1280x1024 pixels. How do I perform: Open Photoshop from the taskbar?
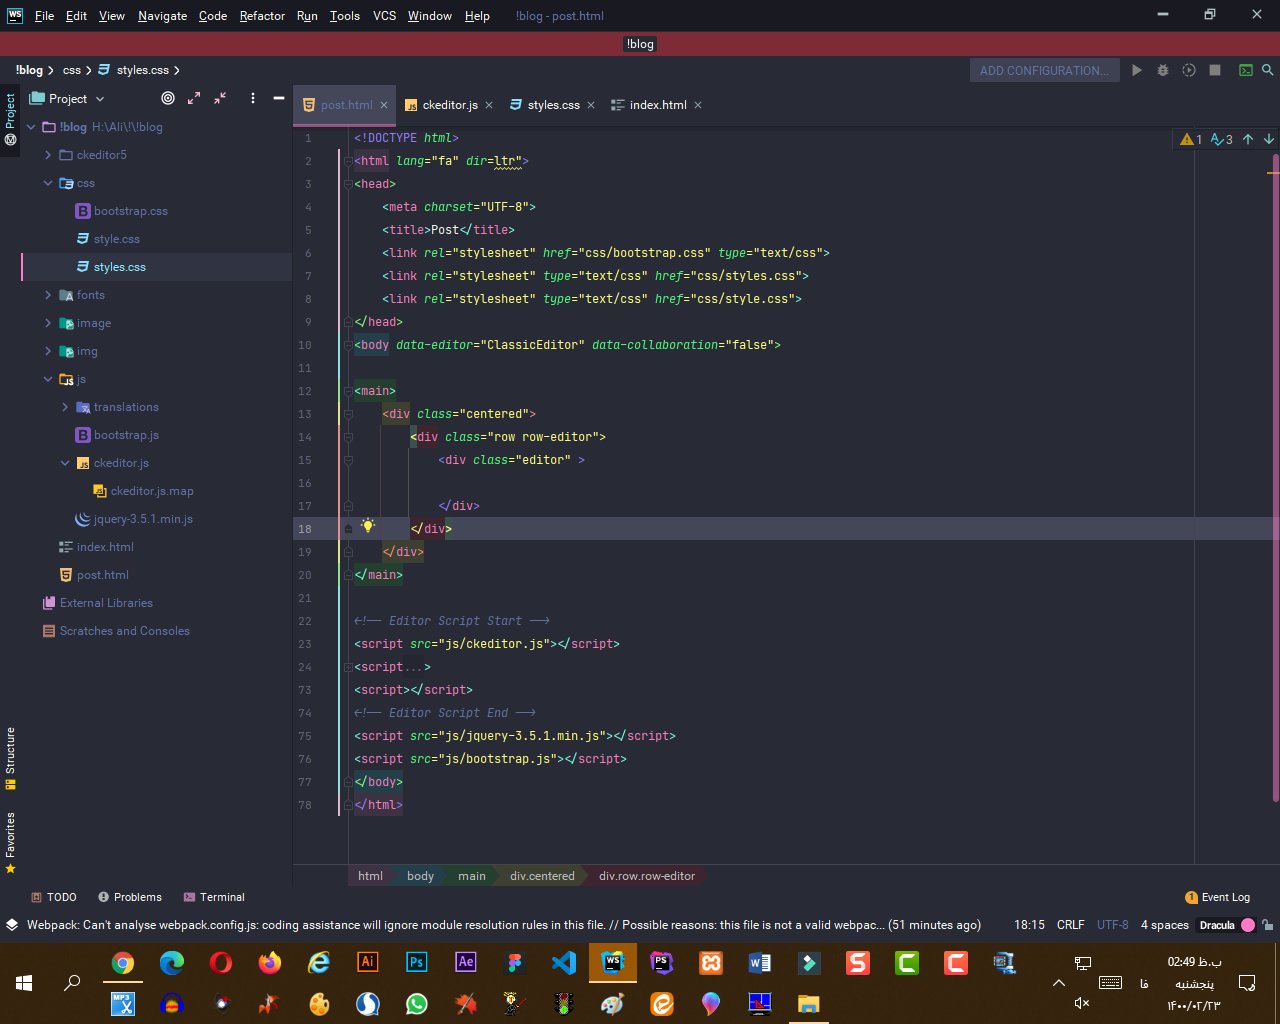point(417,963)
